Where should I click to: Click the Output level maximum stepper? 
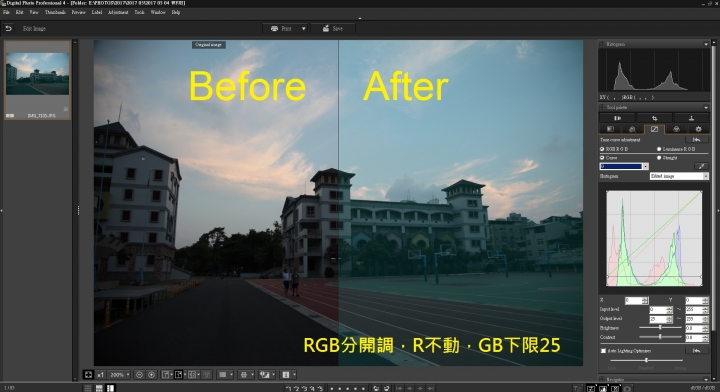(x=705, y=319)
